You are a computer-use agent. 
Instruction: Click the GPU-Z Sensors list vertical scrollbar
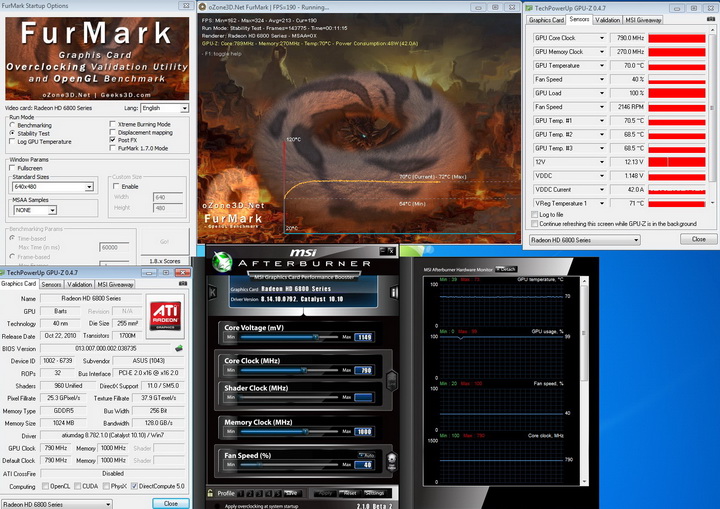point(712,118)
